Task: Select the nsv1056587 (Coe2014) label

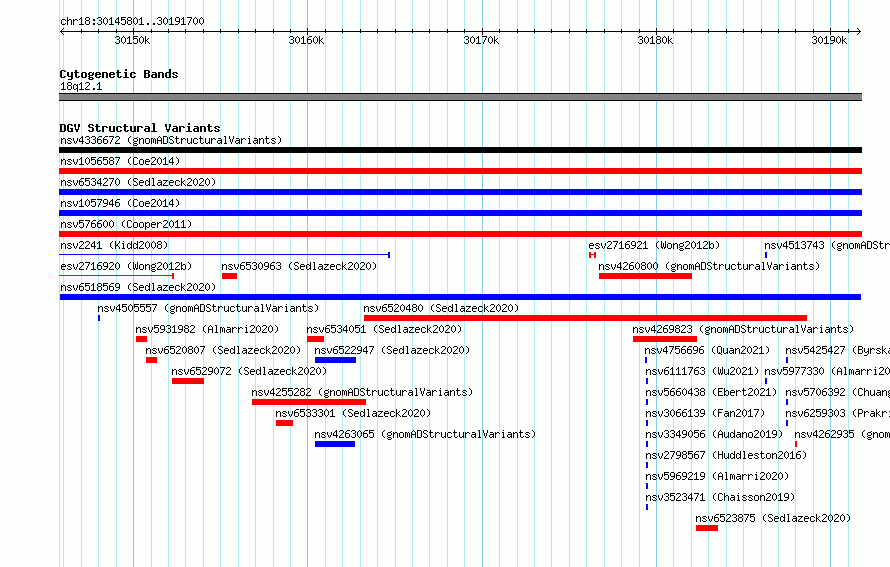Action: click(120, 161)
